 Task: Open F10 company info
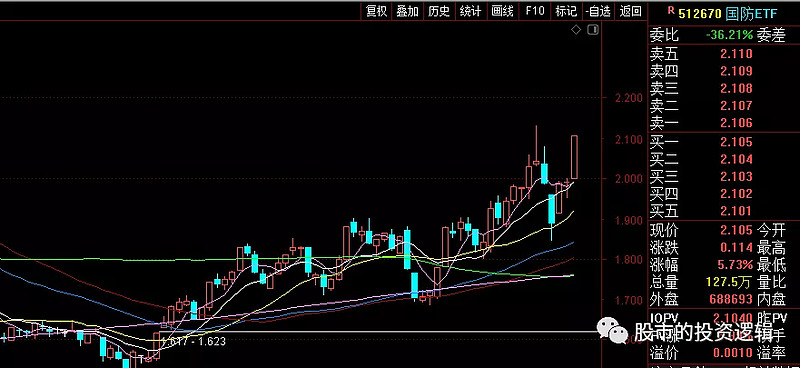534,11
